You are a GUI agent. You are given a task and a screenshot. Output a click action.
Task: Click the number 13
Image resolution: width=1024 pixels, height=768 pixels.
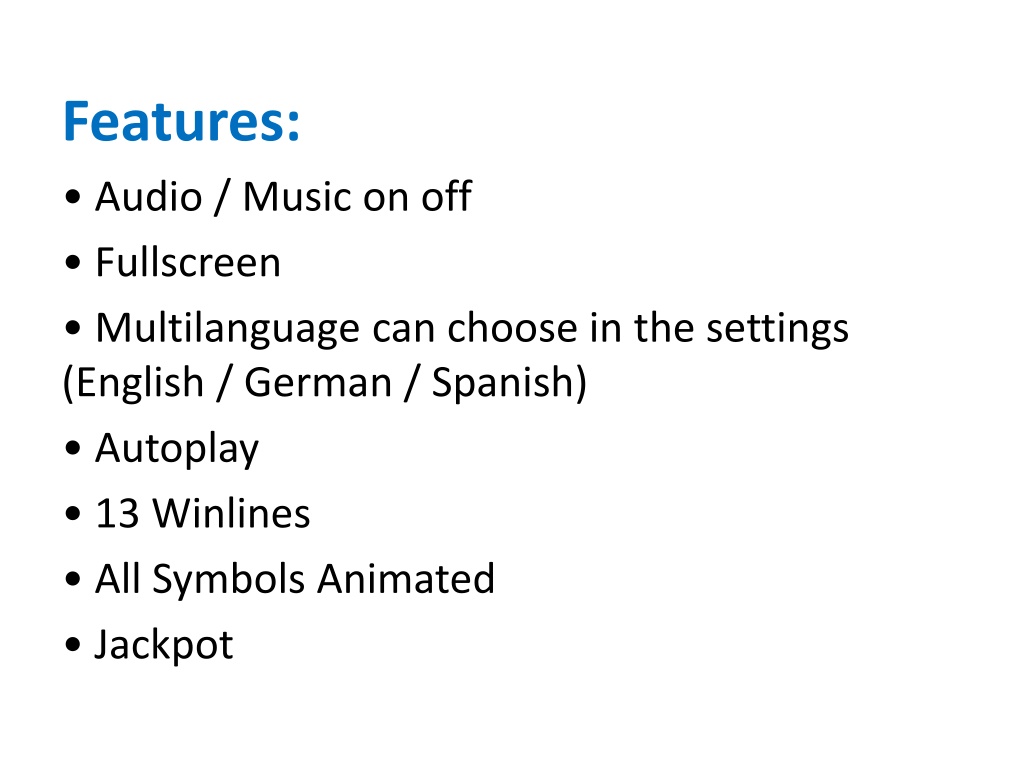pyautogui.click(x=118, y=513)
